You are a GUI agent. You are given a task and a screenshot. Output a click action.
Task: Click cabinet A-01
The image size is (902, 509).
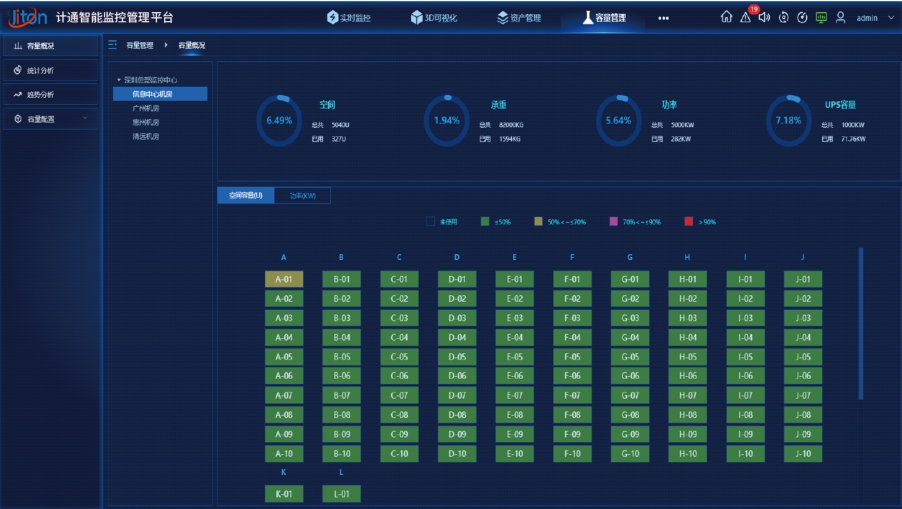coord(283,279)
